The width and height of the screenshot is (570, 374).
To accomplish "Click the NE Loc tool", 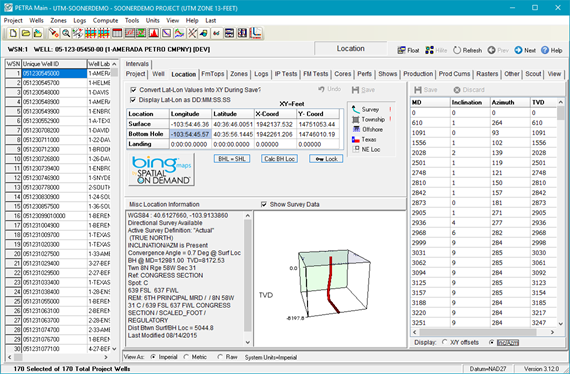I will [x=366, y=149].
